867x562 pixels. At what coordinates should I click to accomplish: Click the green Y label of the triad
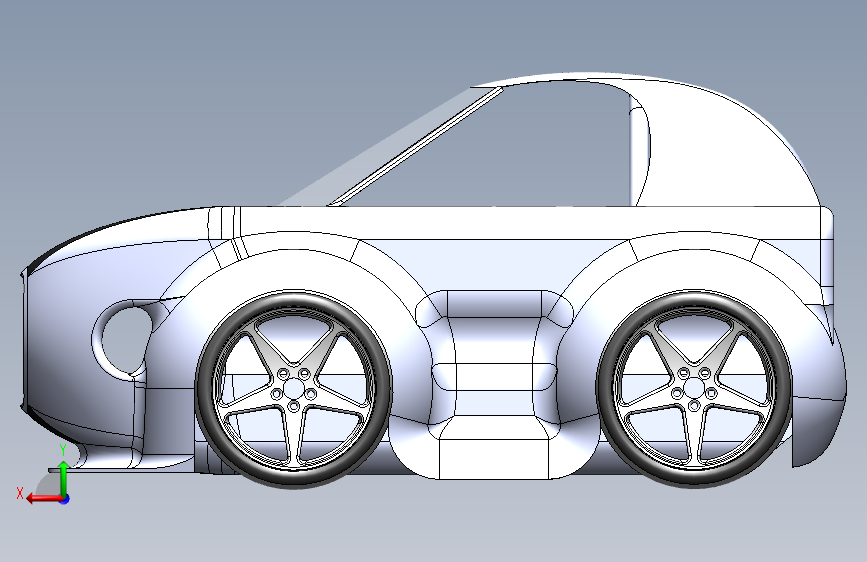pos(63,450)
